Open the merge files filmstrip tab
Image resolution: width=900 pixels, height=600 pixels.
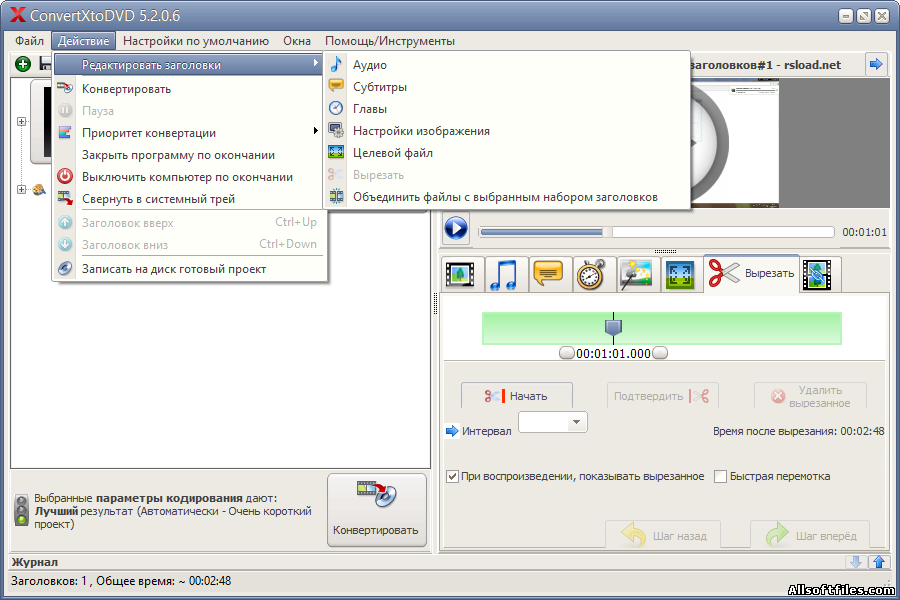817,274
